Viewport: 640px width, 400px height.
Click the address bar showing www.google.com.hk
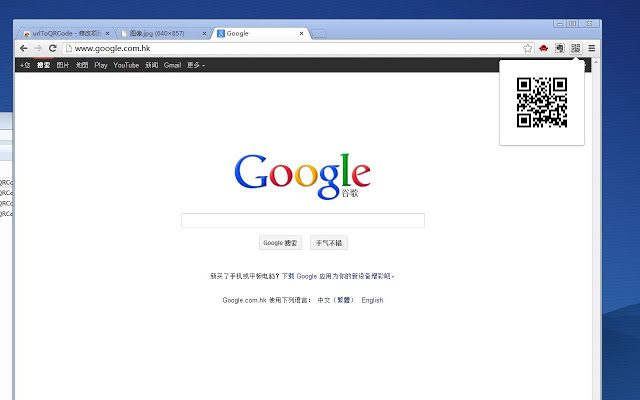point(298,49)
